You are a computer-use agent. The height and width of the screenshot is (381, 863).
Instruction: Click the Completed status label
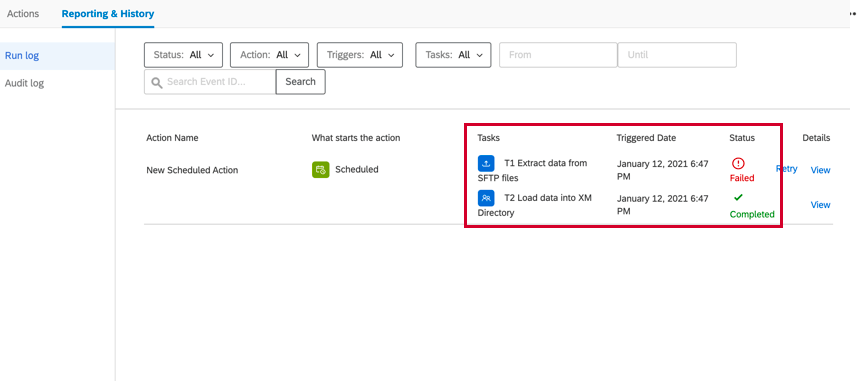pyautogui.click(x=752, y=214)
